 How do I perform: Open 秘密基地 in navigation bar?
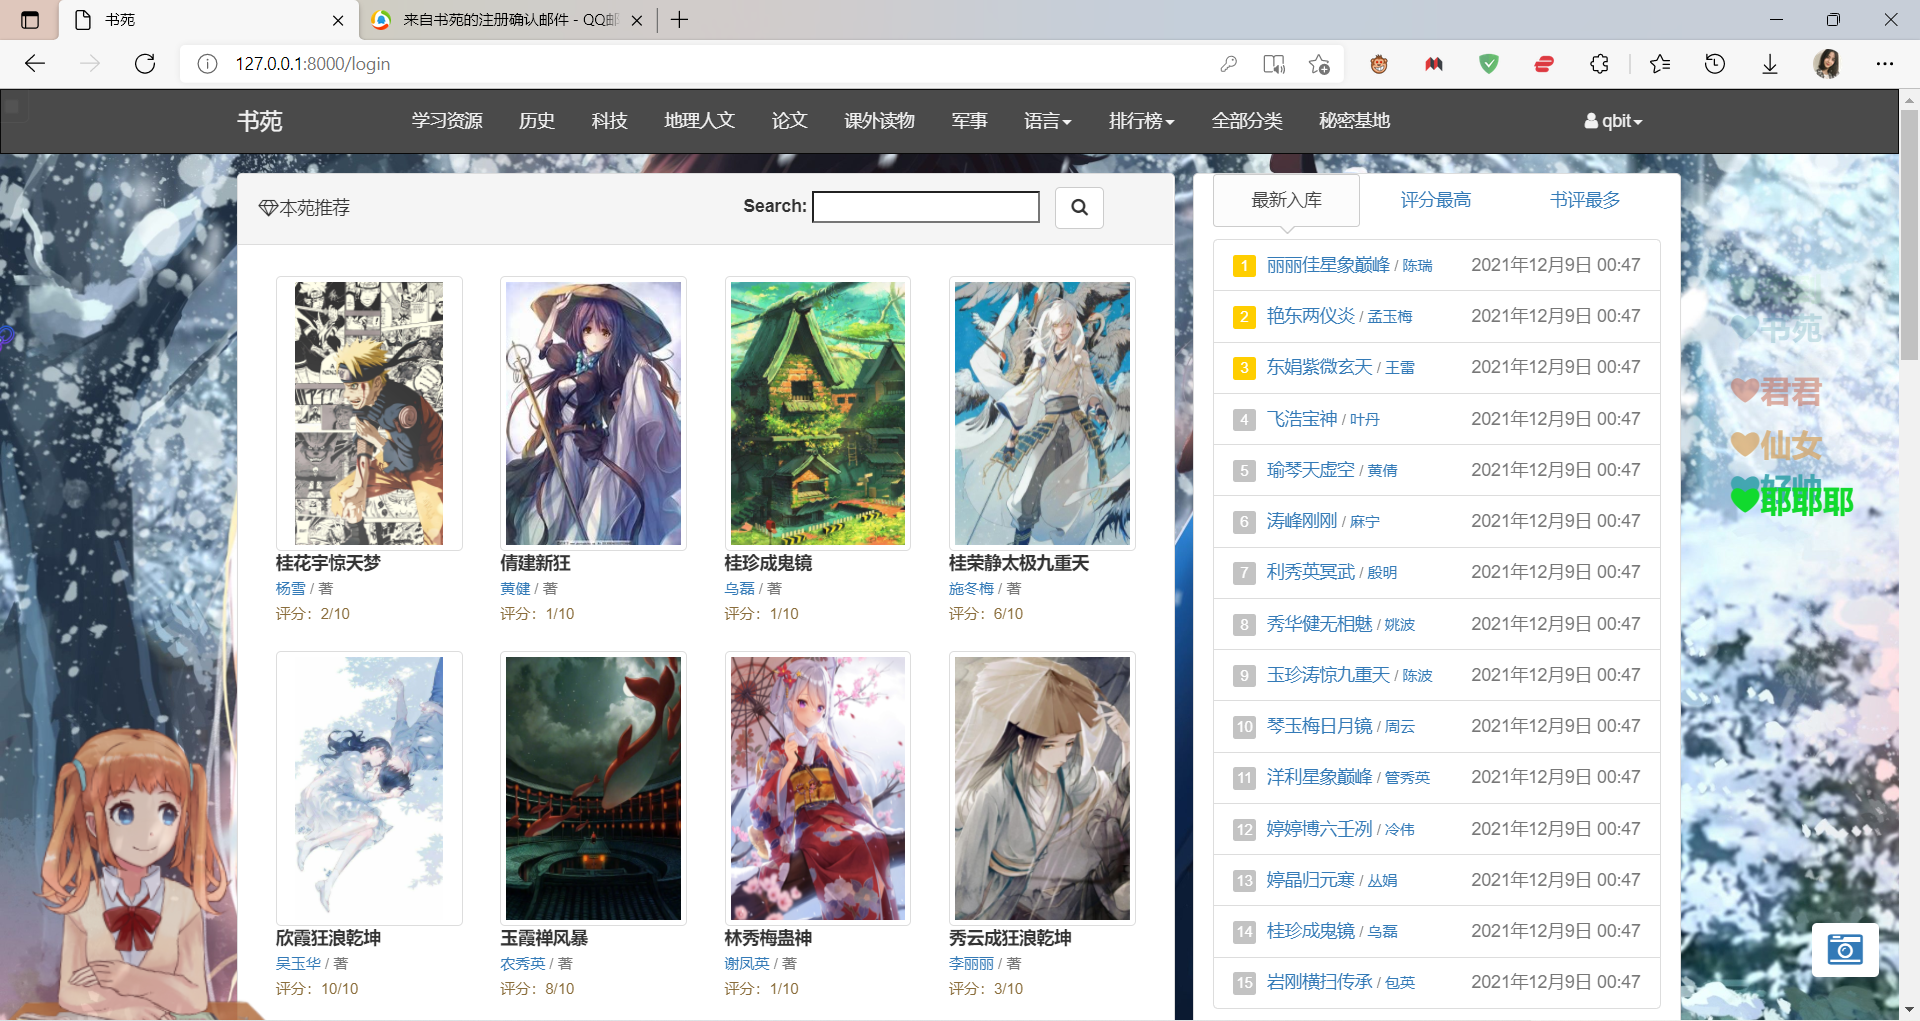(x=1354, y=121)
